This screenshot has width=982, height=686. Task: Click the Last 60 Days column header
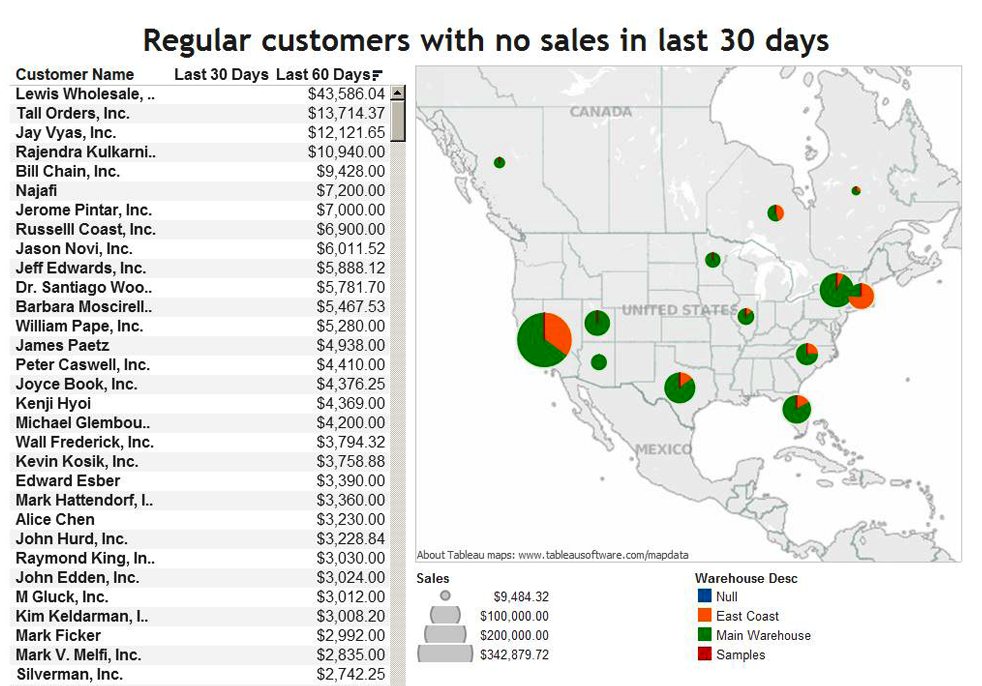323,75
